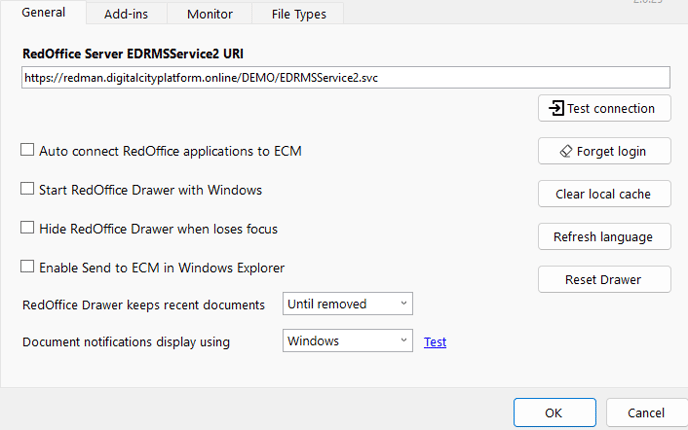This screenshot has height=430, width=688.
Task: Click the eraser icon on Forget login
Action: point(566,151)
